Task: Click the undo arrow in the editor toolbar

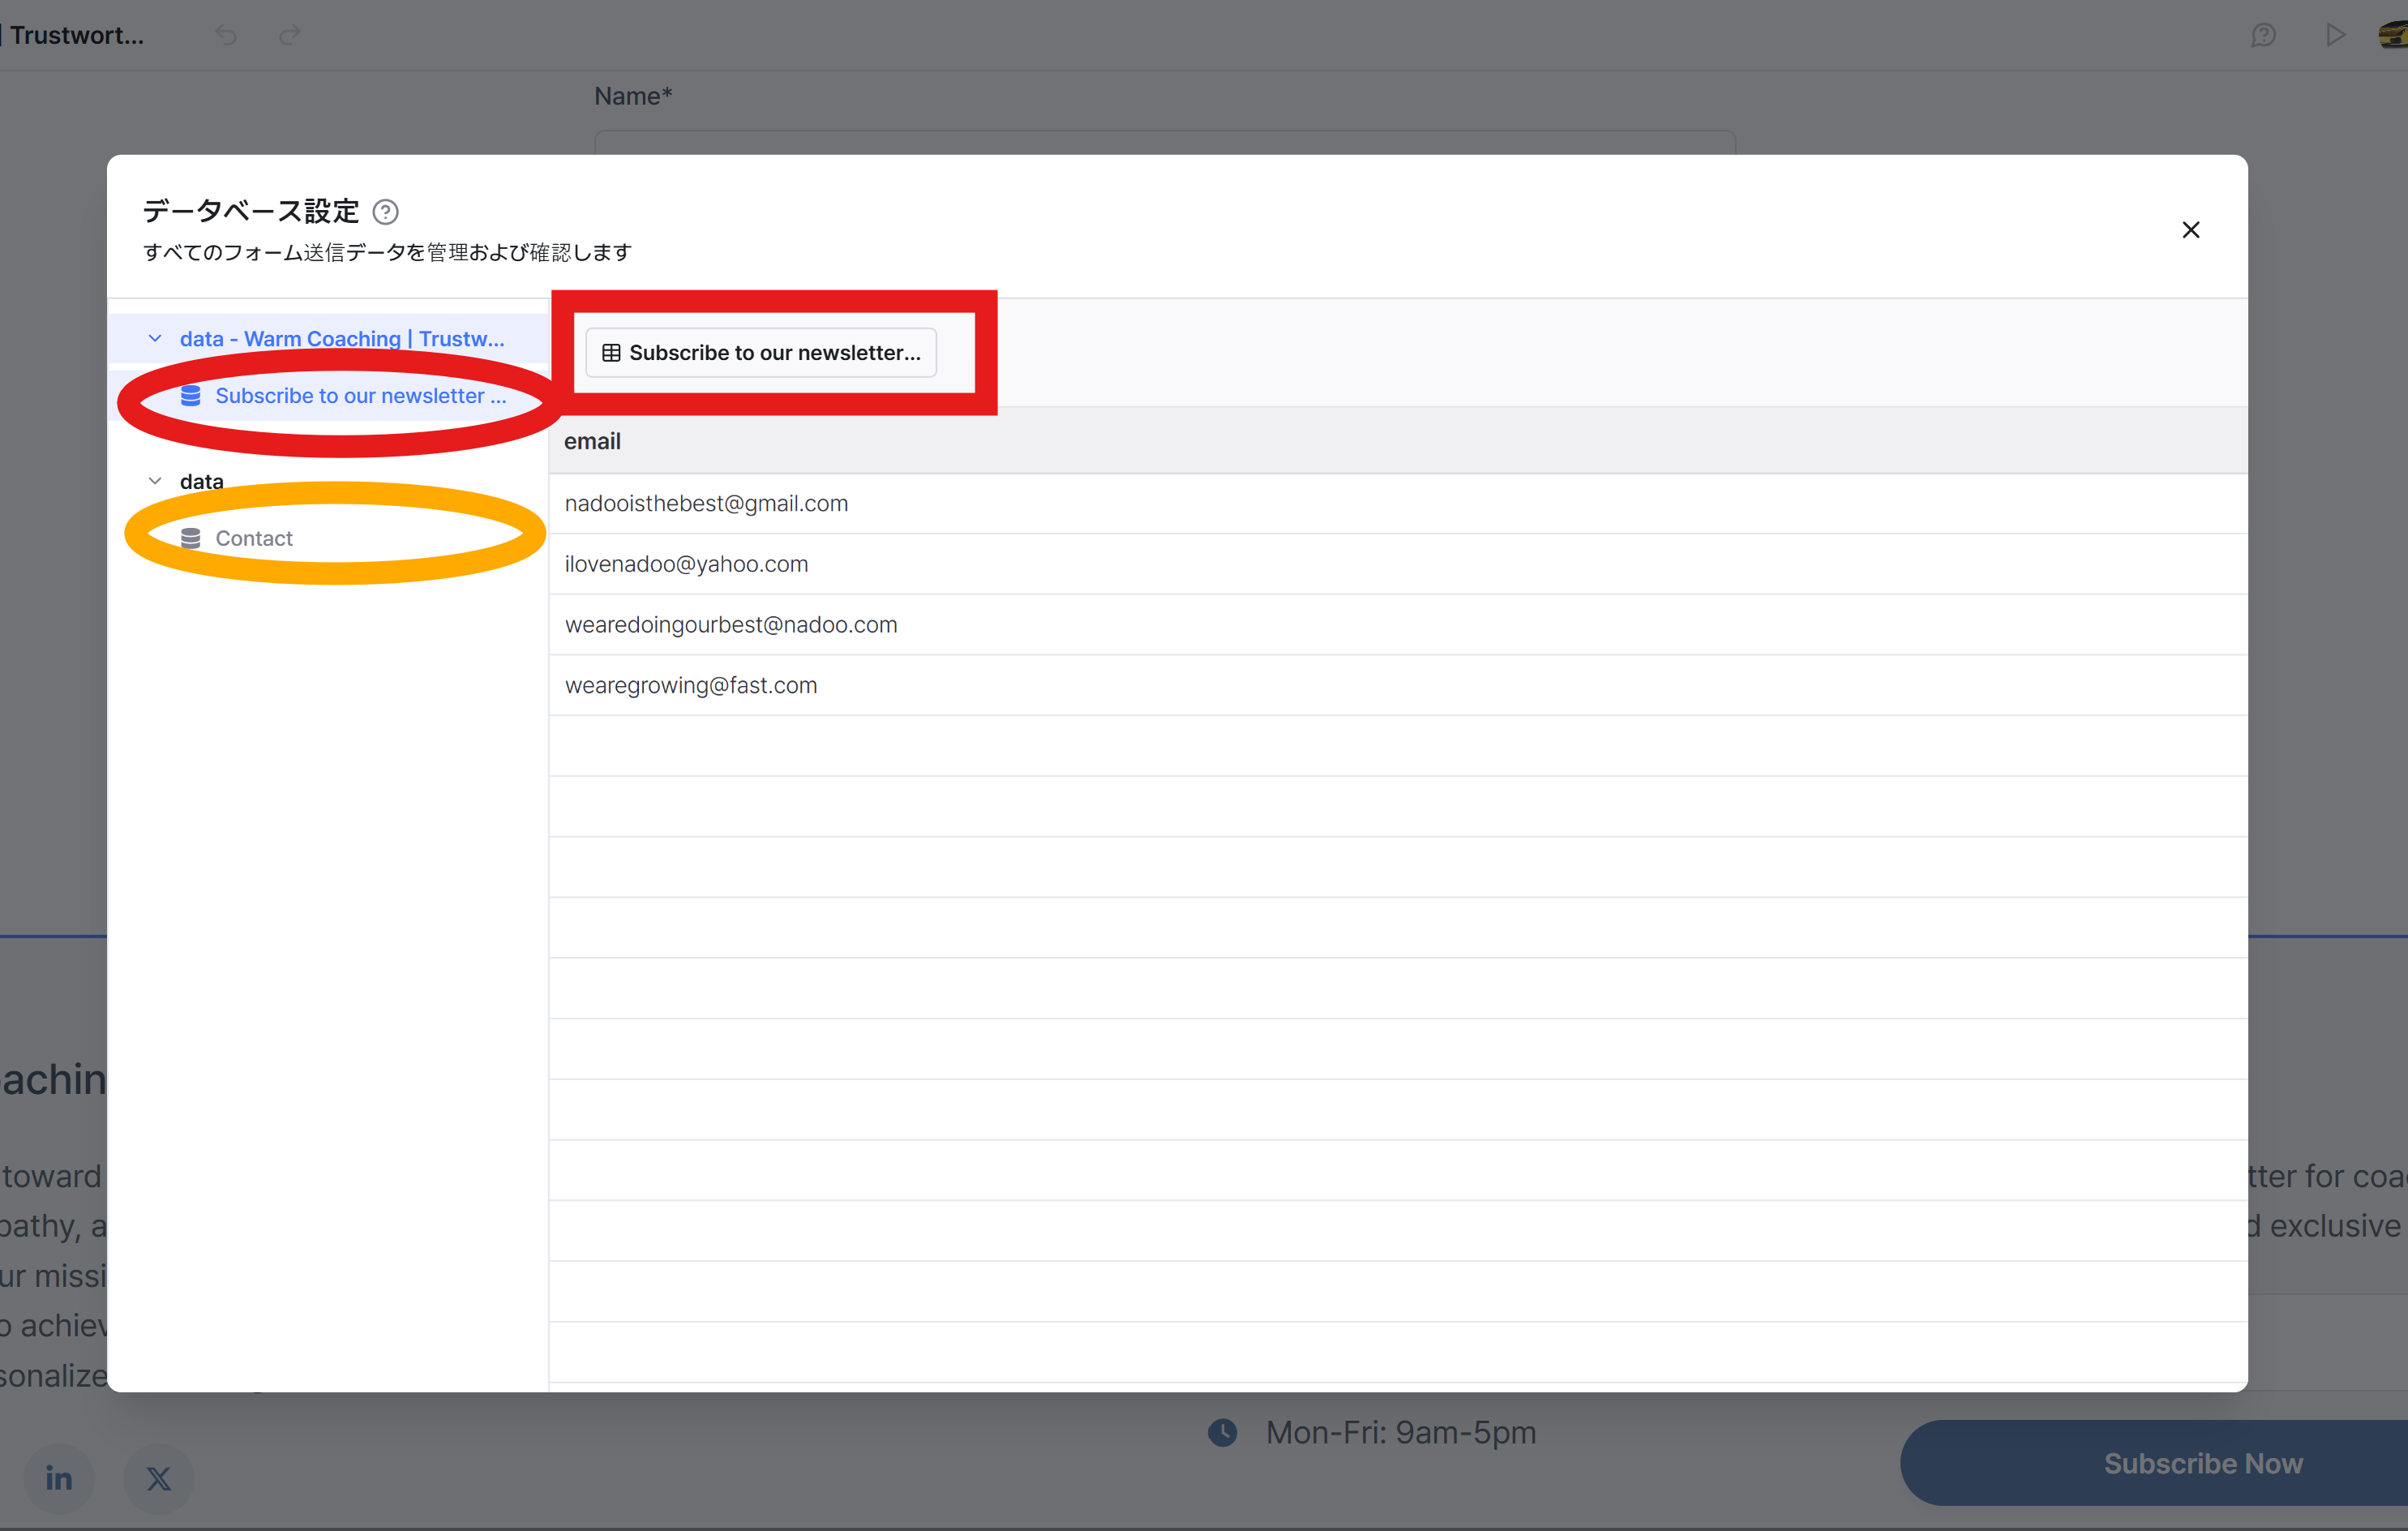Action: pyautogui.click(x=226, y=35)
